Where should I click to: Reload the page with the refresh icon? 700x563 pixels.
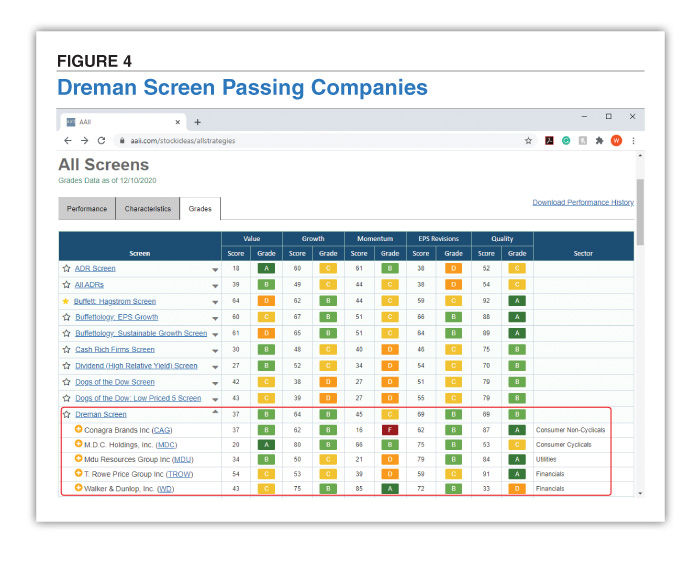[101, 141]
